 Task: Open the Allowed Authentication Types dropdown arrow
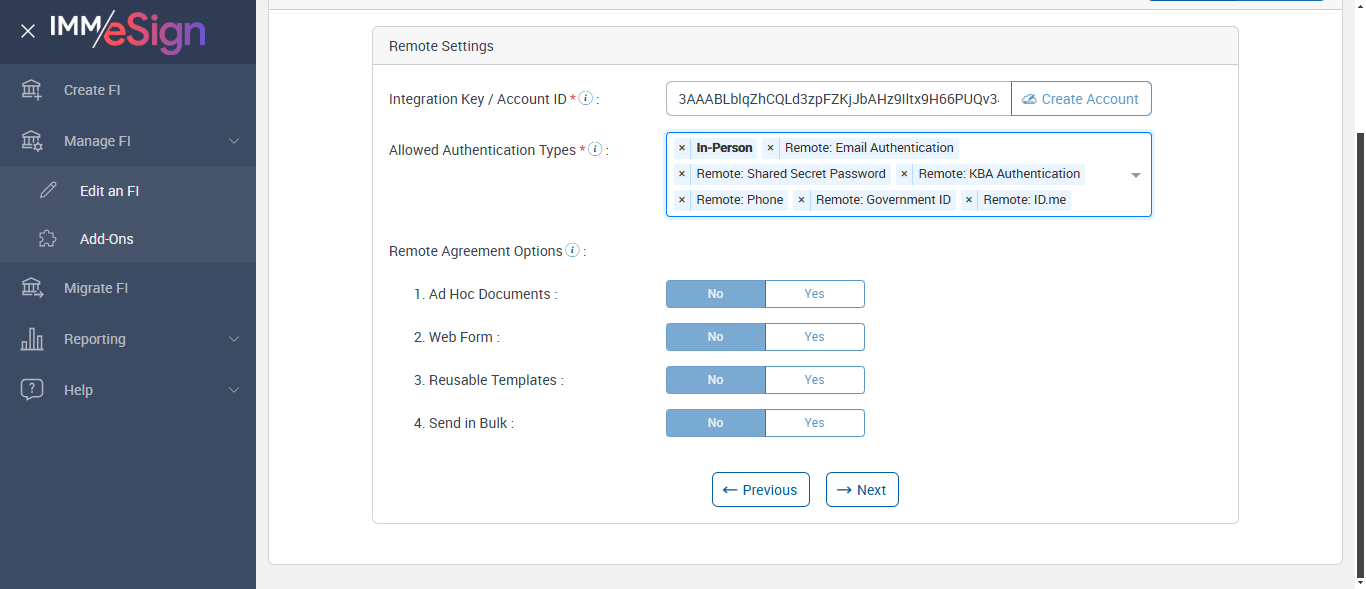[1136, 175]
